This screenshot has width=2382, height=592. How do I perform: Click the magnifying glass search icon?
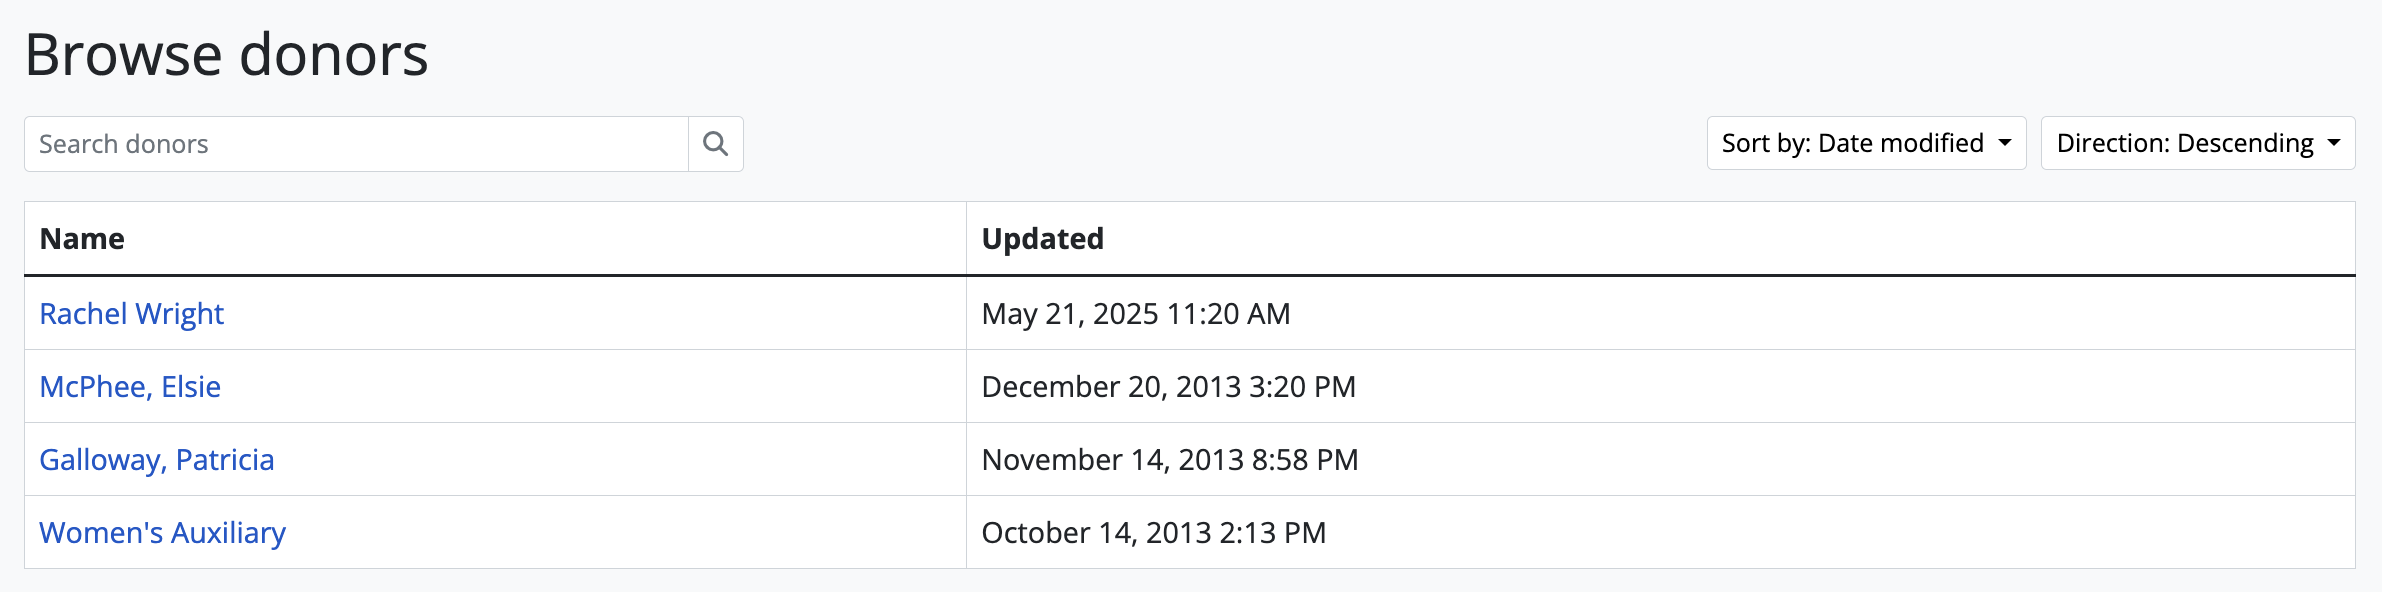tap(715, 144)
